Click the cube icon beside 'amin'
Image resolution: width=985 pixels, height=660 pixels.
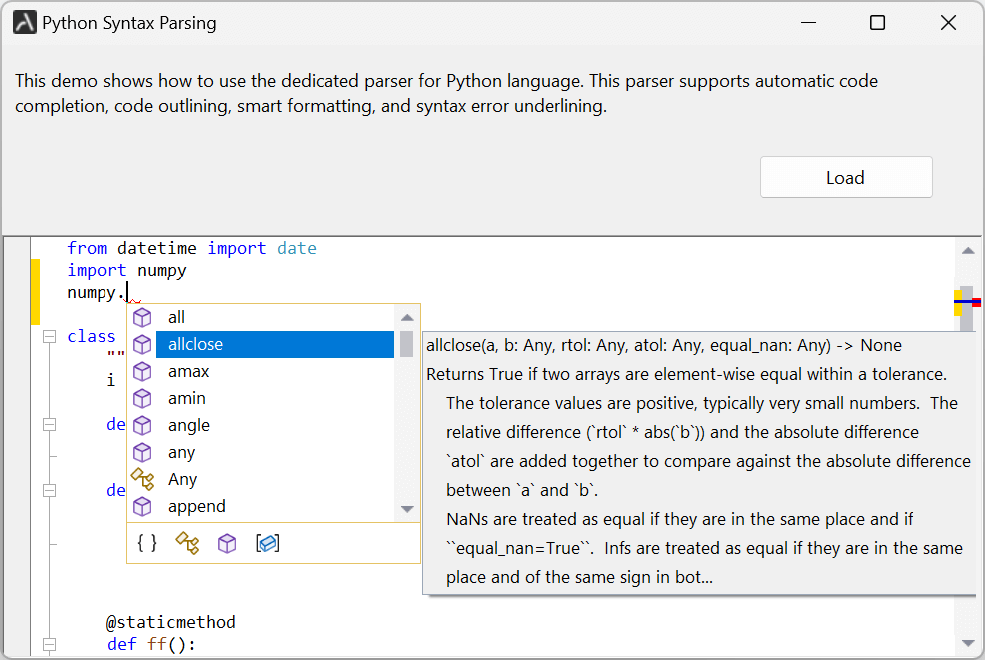click(x=142, y=398)
